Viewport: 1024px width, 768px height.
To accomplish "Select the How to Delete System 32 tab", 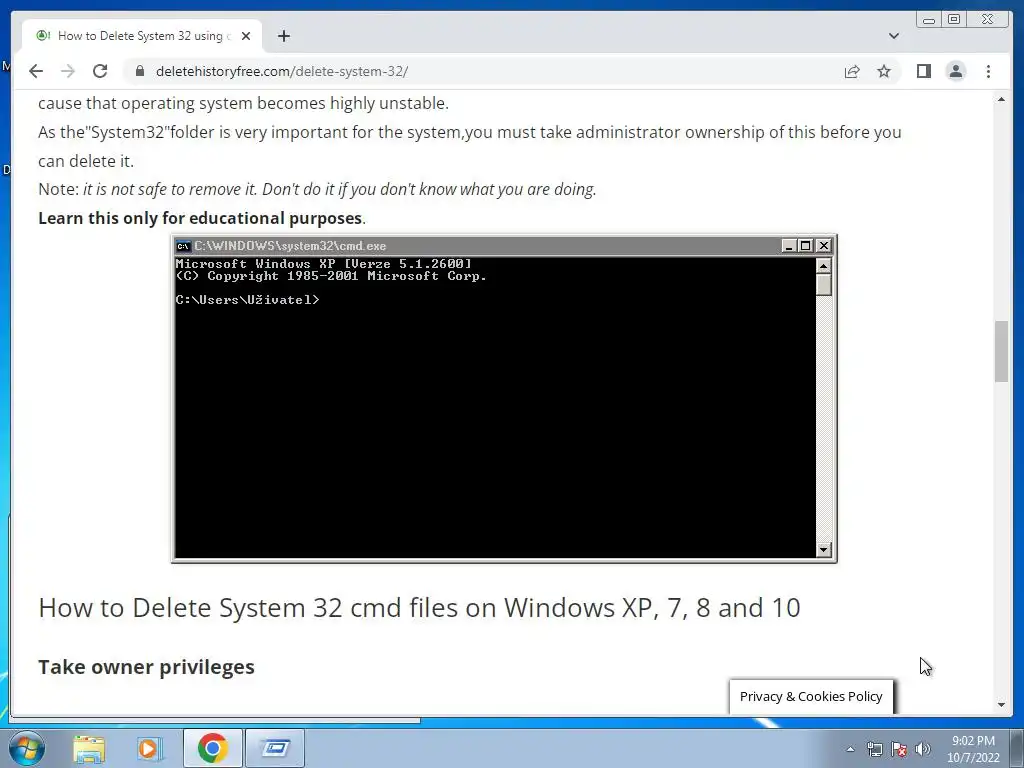I will 142,36.
